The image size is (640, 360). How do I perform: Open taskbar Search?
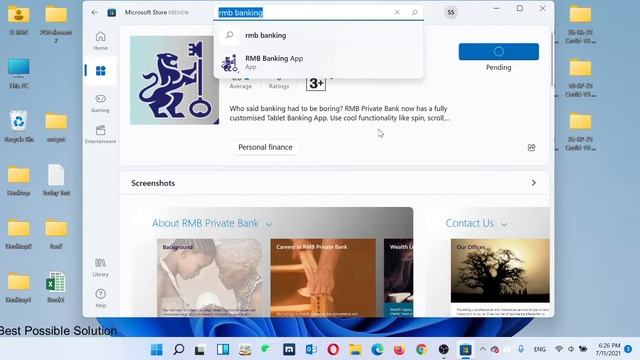(x=179, y=349)
